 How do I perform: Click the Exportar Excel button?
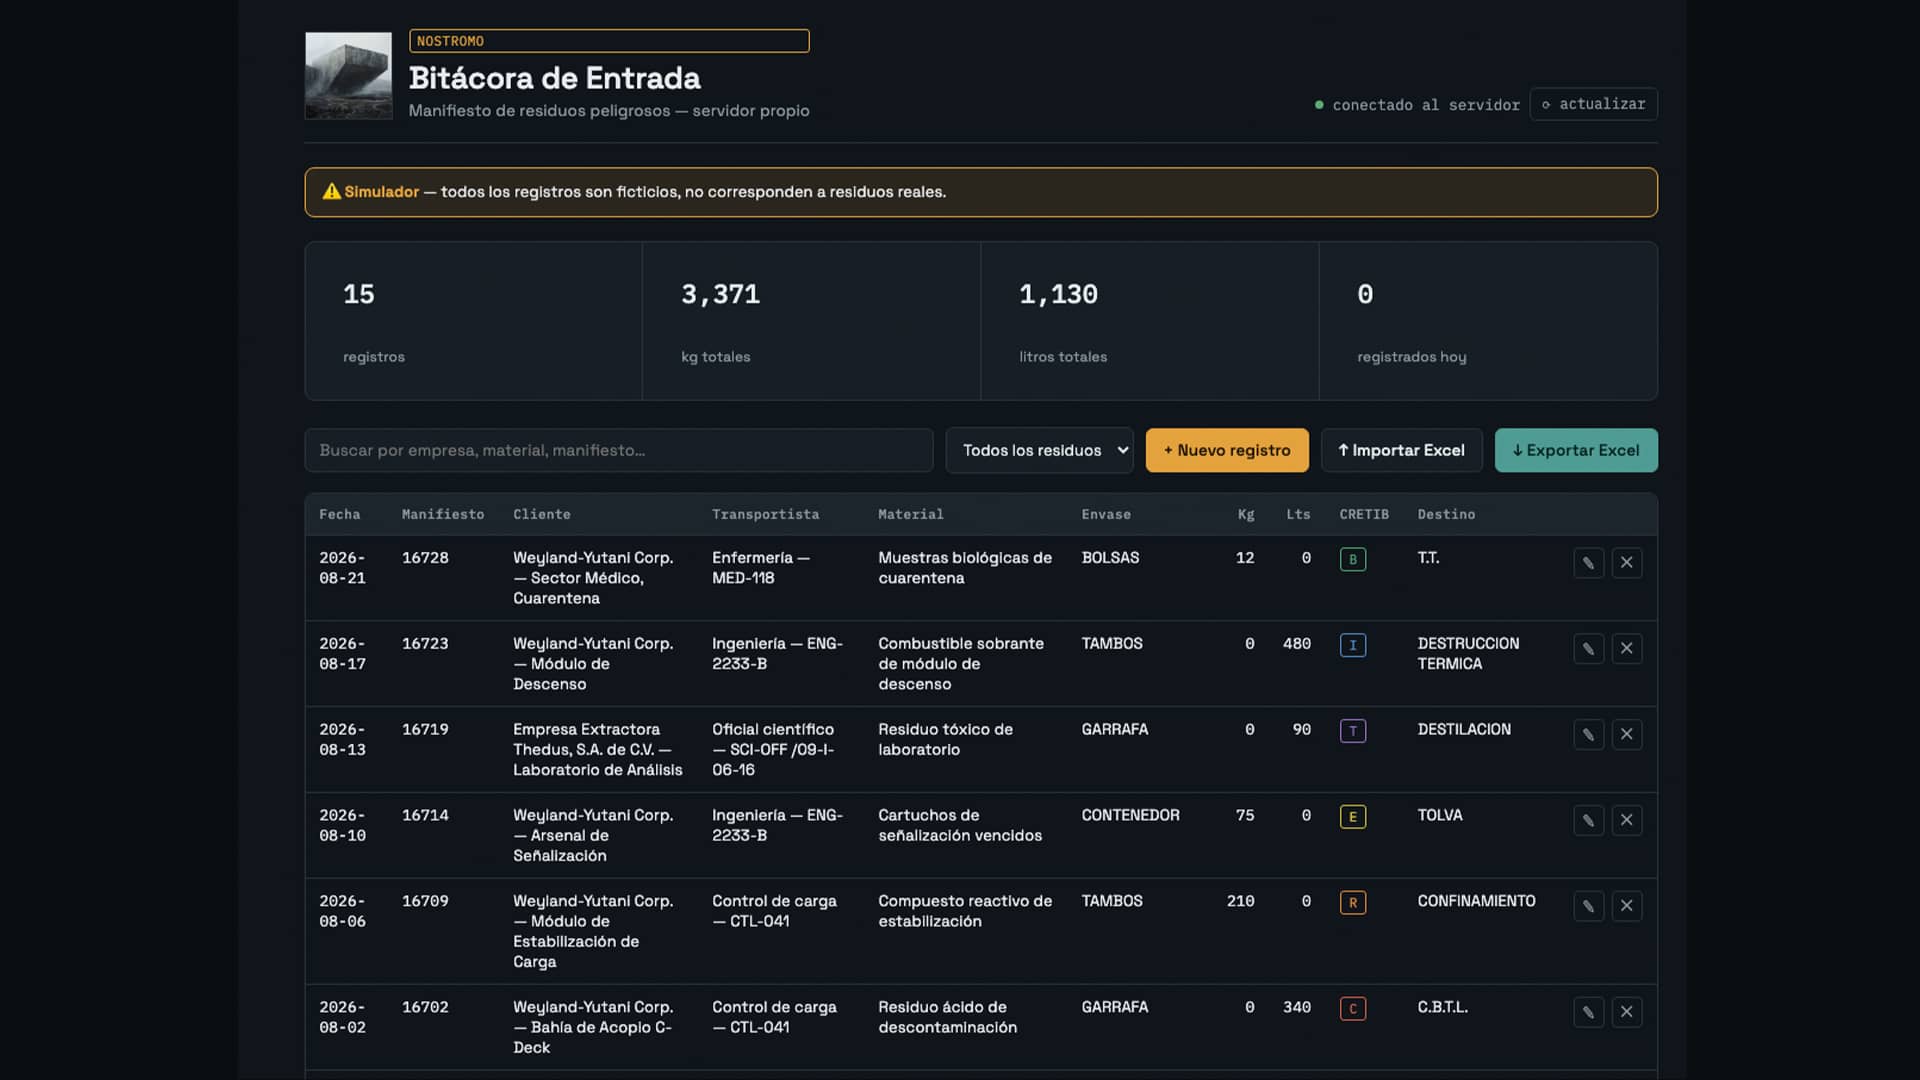(1576, 451)
